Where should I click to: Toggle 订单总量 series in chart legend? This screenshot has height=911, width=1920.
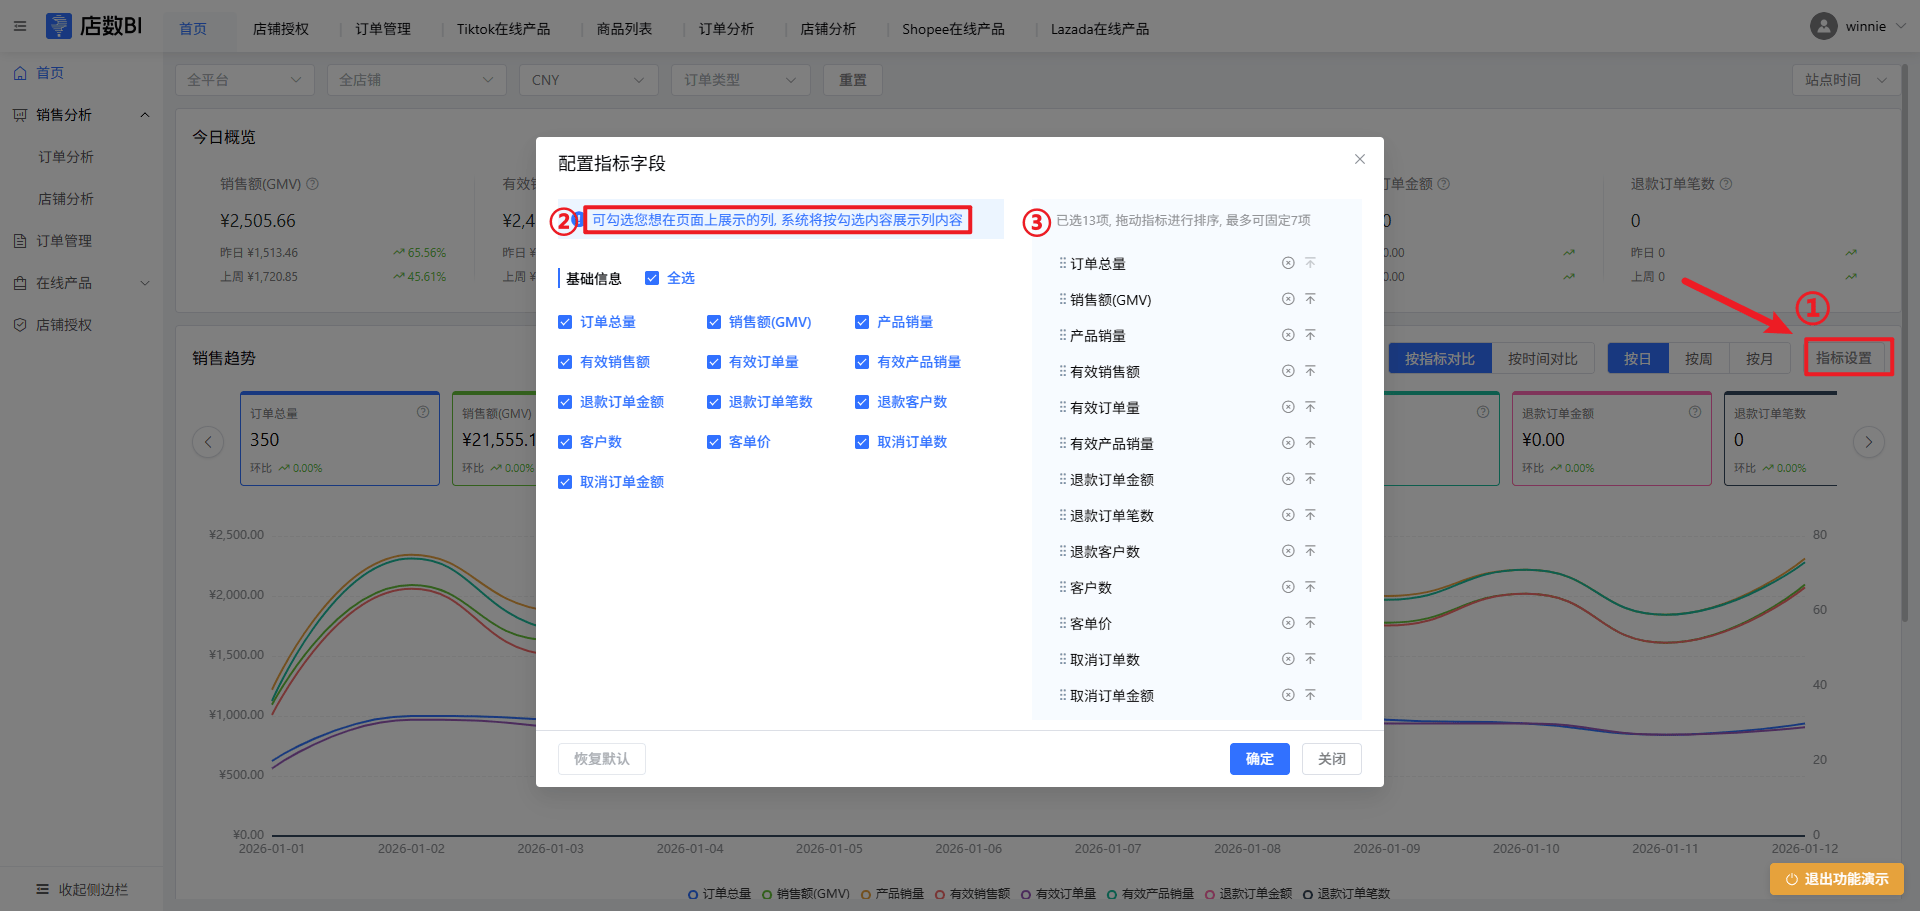coord(719,894)
